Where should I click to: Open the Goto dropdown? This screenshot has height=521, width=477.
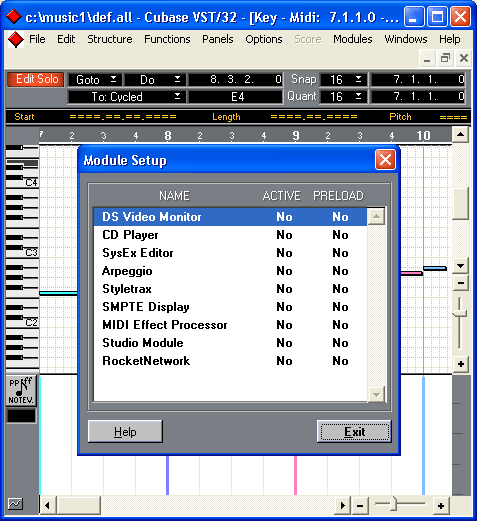(x=95, y=80)
